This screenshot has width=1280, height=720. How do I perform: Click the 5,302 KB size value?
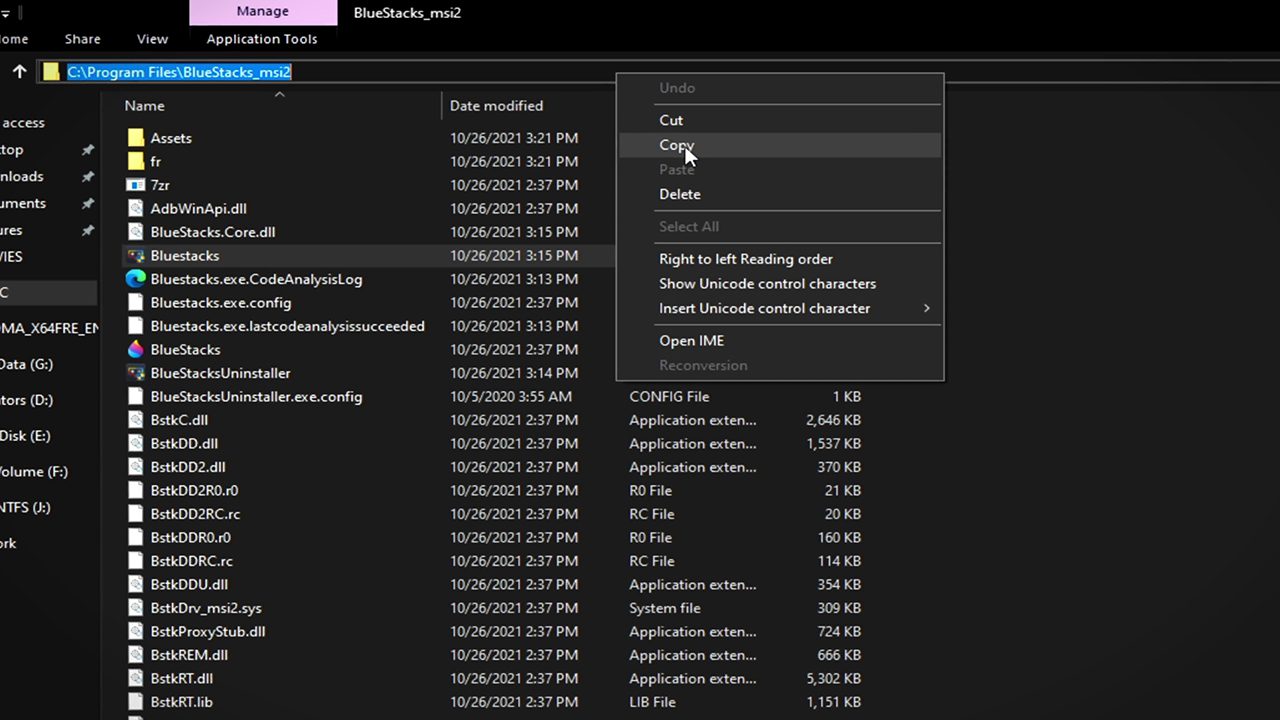point(833,678)
